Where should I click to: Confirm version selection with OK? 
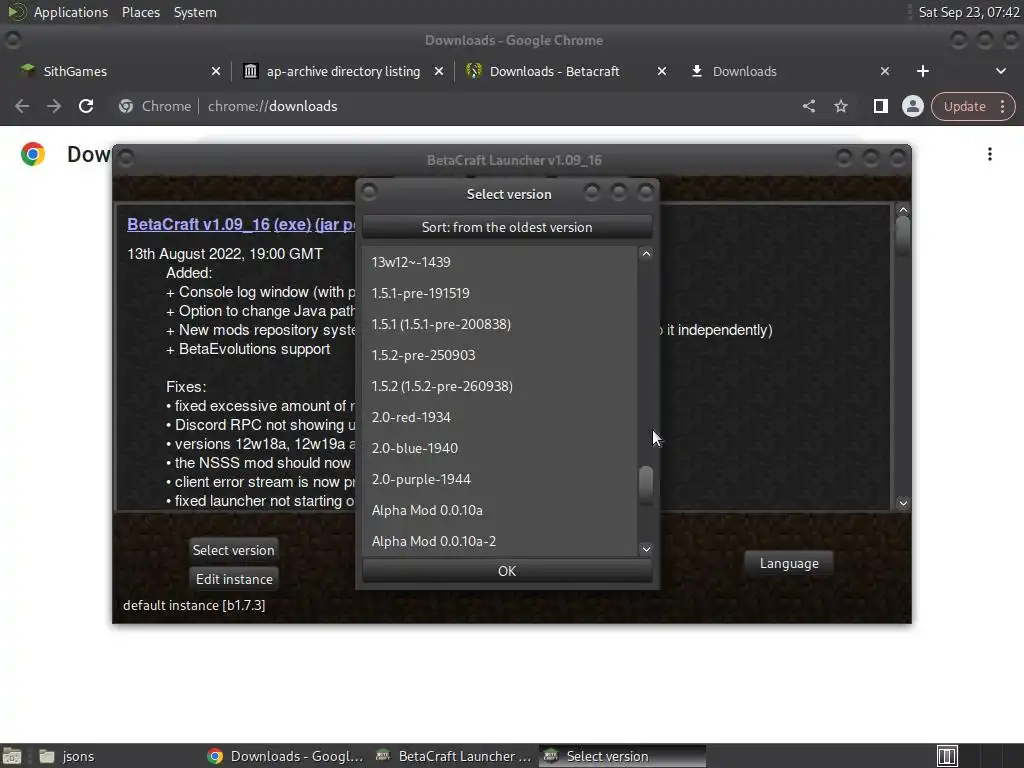507,571
